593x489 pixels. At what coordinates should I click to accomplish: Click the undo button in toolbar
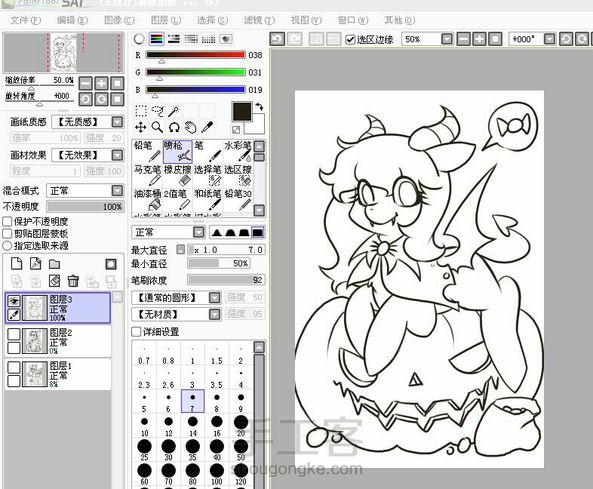point(277,39)
